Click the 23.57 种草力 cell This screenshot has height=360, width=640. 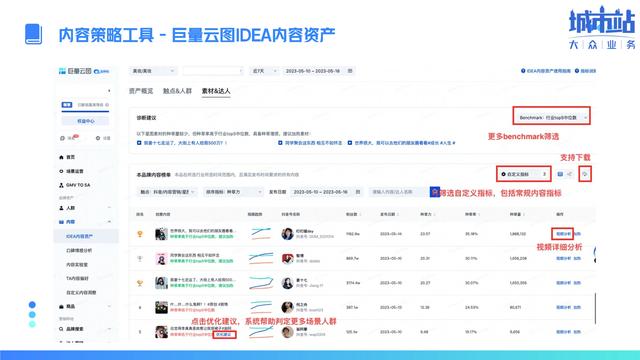[425, 234]
